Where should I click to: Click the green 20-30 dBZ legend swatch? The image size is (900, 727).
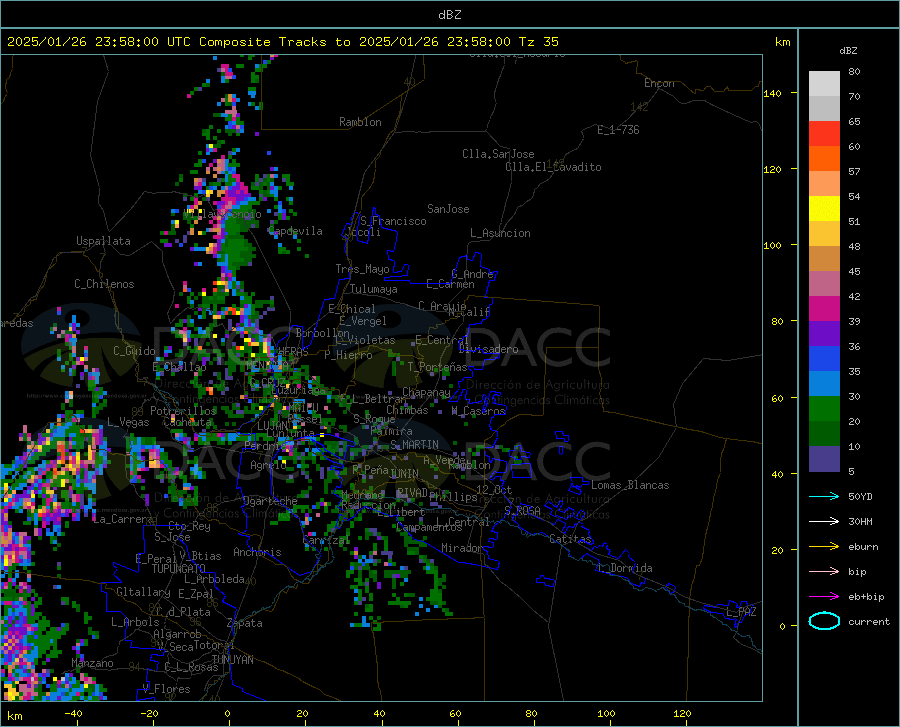(824, 409)
